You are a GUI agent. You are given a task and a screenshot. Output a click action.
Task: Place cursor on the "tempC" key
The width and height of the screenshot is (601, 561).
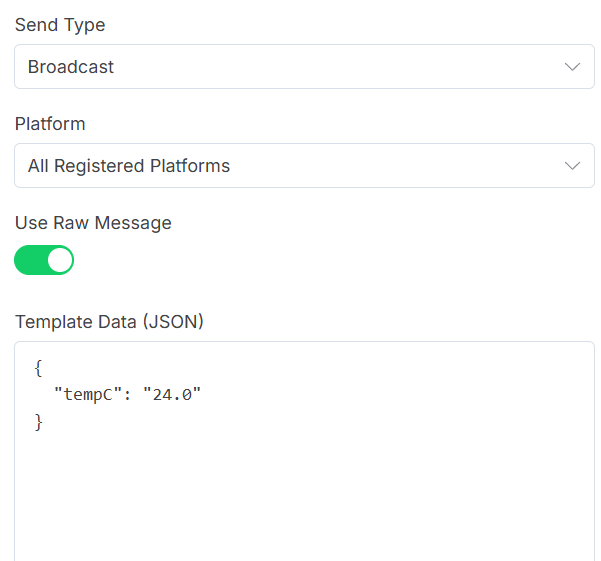88,394
